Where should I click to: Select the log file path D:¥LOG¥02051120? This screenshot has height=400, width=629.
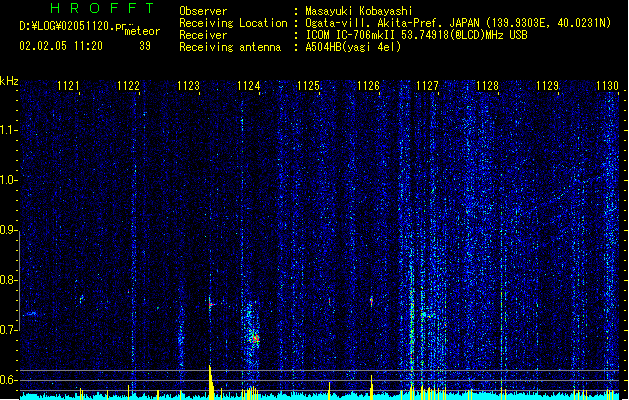point(66,26)
